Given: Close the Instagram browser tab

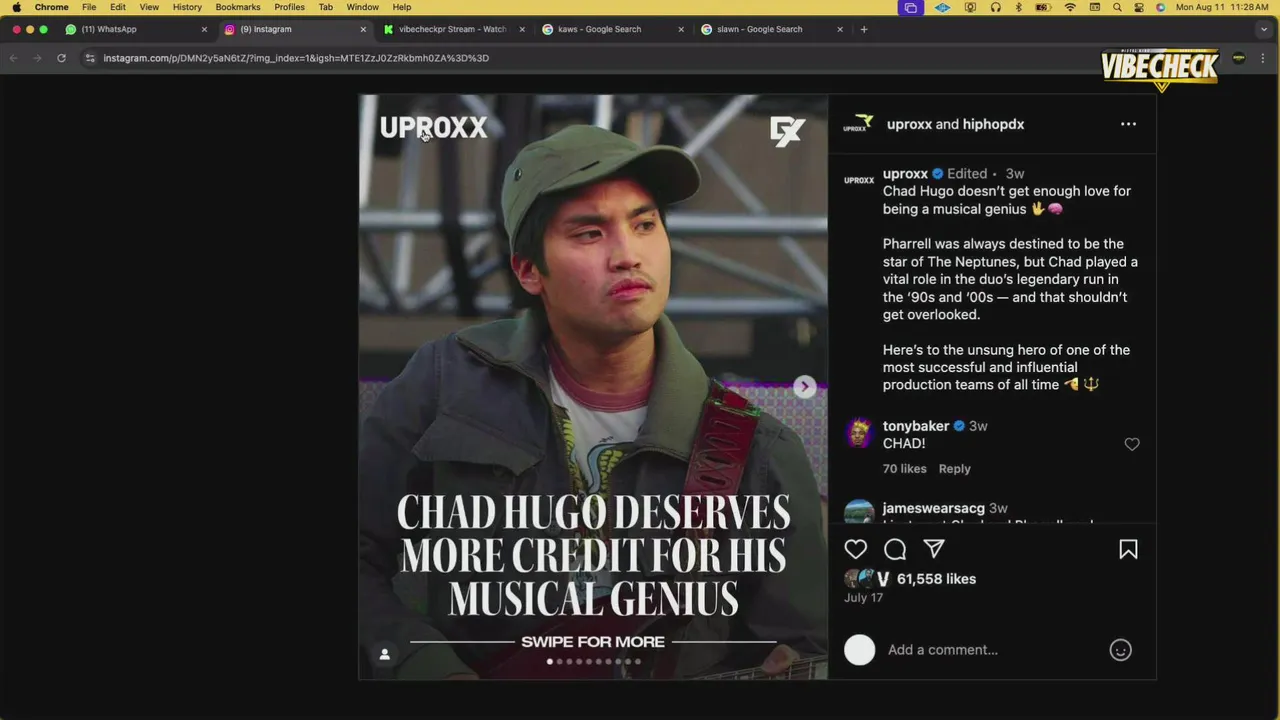Looking at the screenshot, I should tap(363, 29).
